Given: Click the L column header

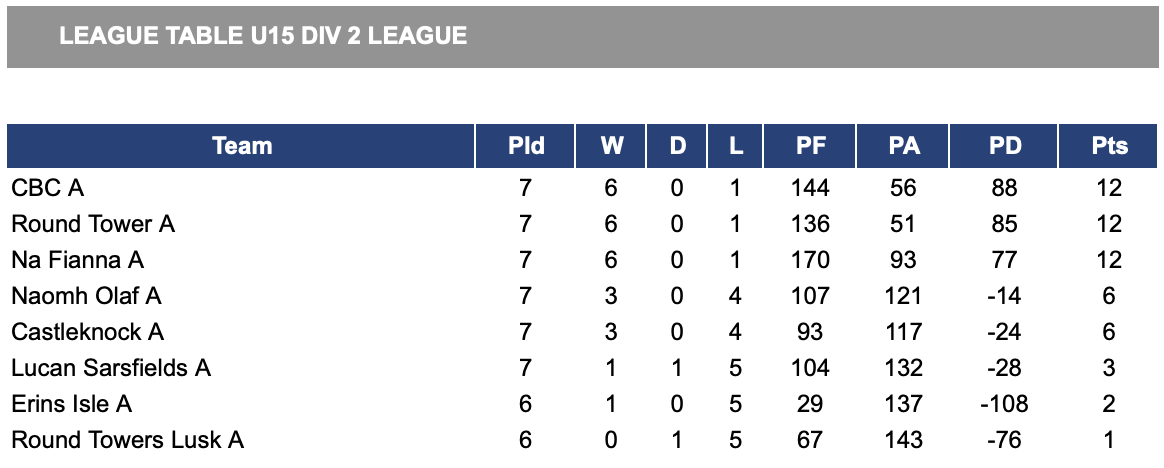Looking at the screenshot, I should click(x=736, y=146).
